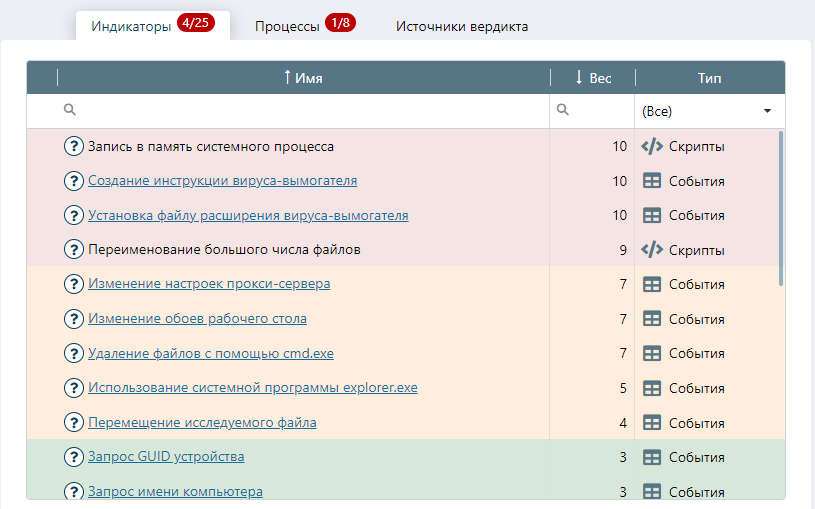This screenshot has width=815, height=509.
Task: Open the Источники вердикта tab
Action: [x=462, y=26]
